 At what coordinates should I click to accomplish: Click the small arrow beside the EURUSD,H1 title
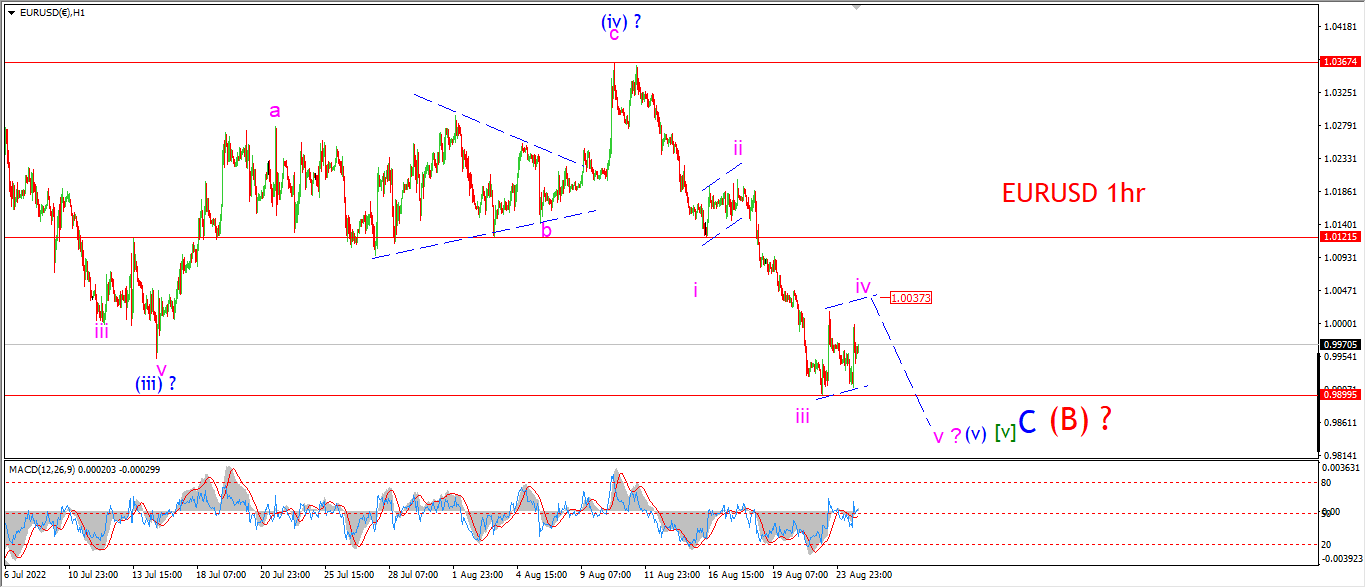11,12
